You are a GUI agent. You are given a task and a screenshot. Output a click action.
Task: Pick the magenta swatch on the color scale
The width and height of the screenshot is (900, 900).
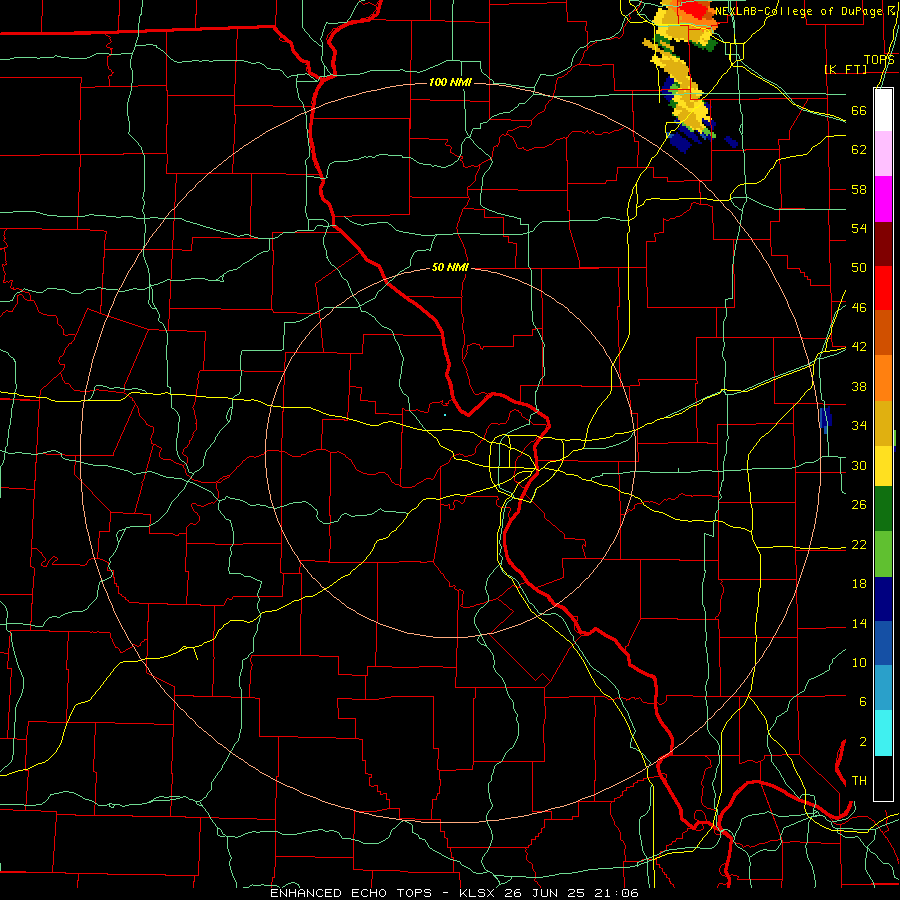pyautogui.click(x=883, y=199)
